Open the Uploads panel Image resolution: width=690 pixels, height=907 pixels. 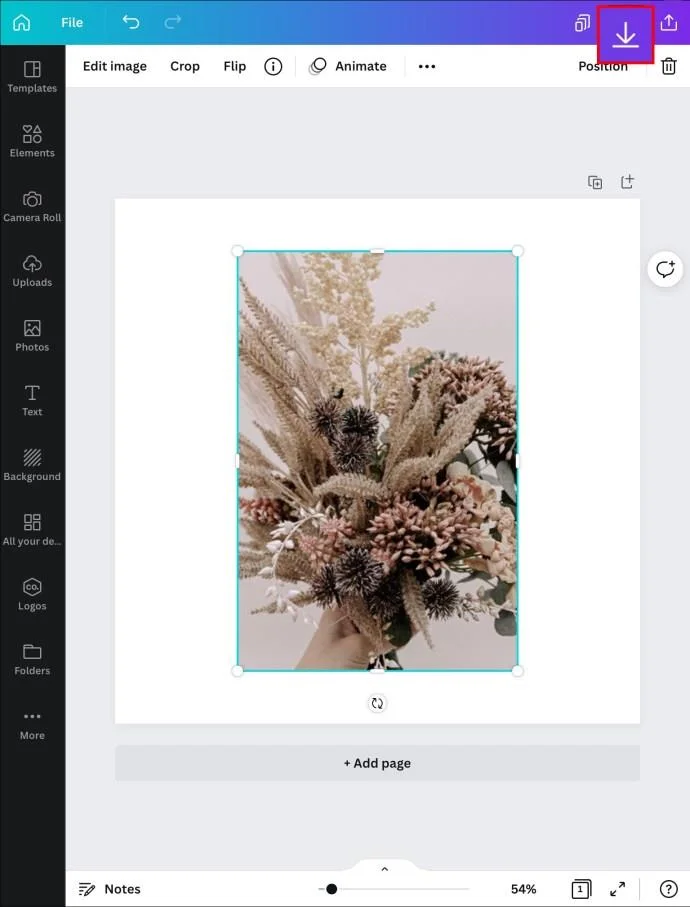(32, 271)
